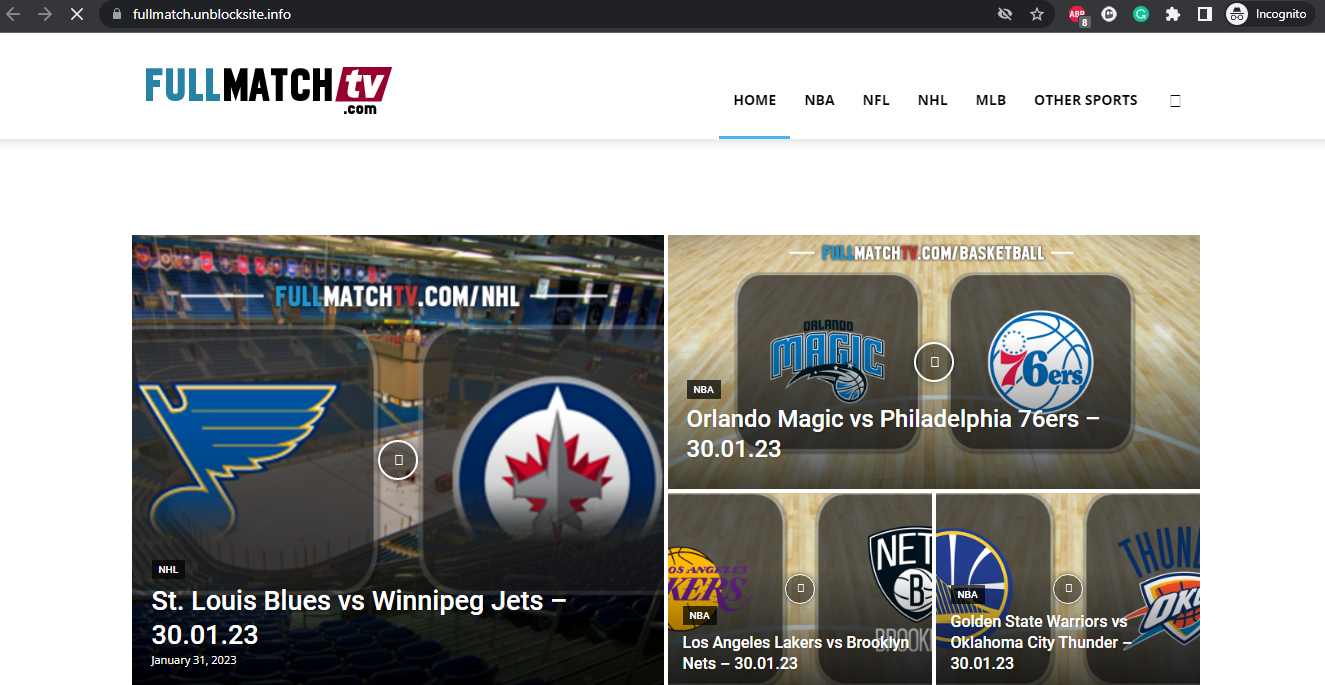
Task: Click the FULLMATCHTV logo
Action: [267, 88]
